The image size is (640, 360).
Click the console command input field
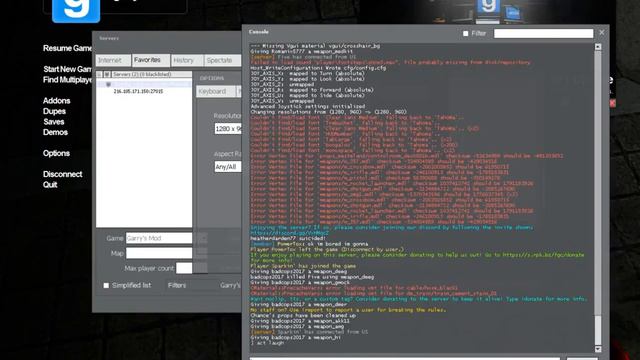(x=404, y=358)
